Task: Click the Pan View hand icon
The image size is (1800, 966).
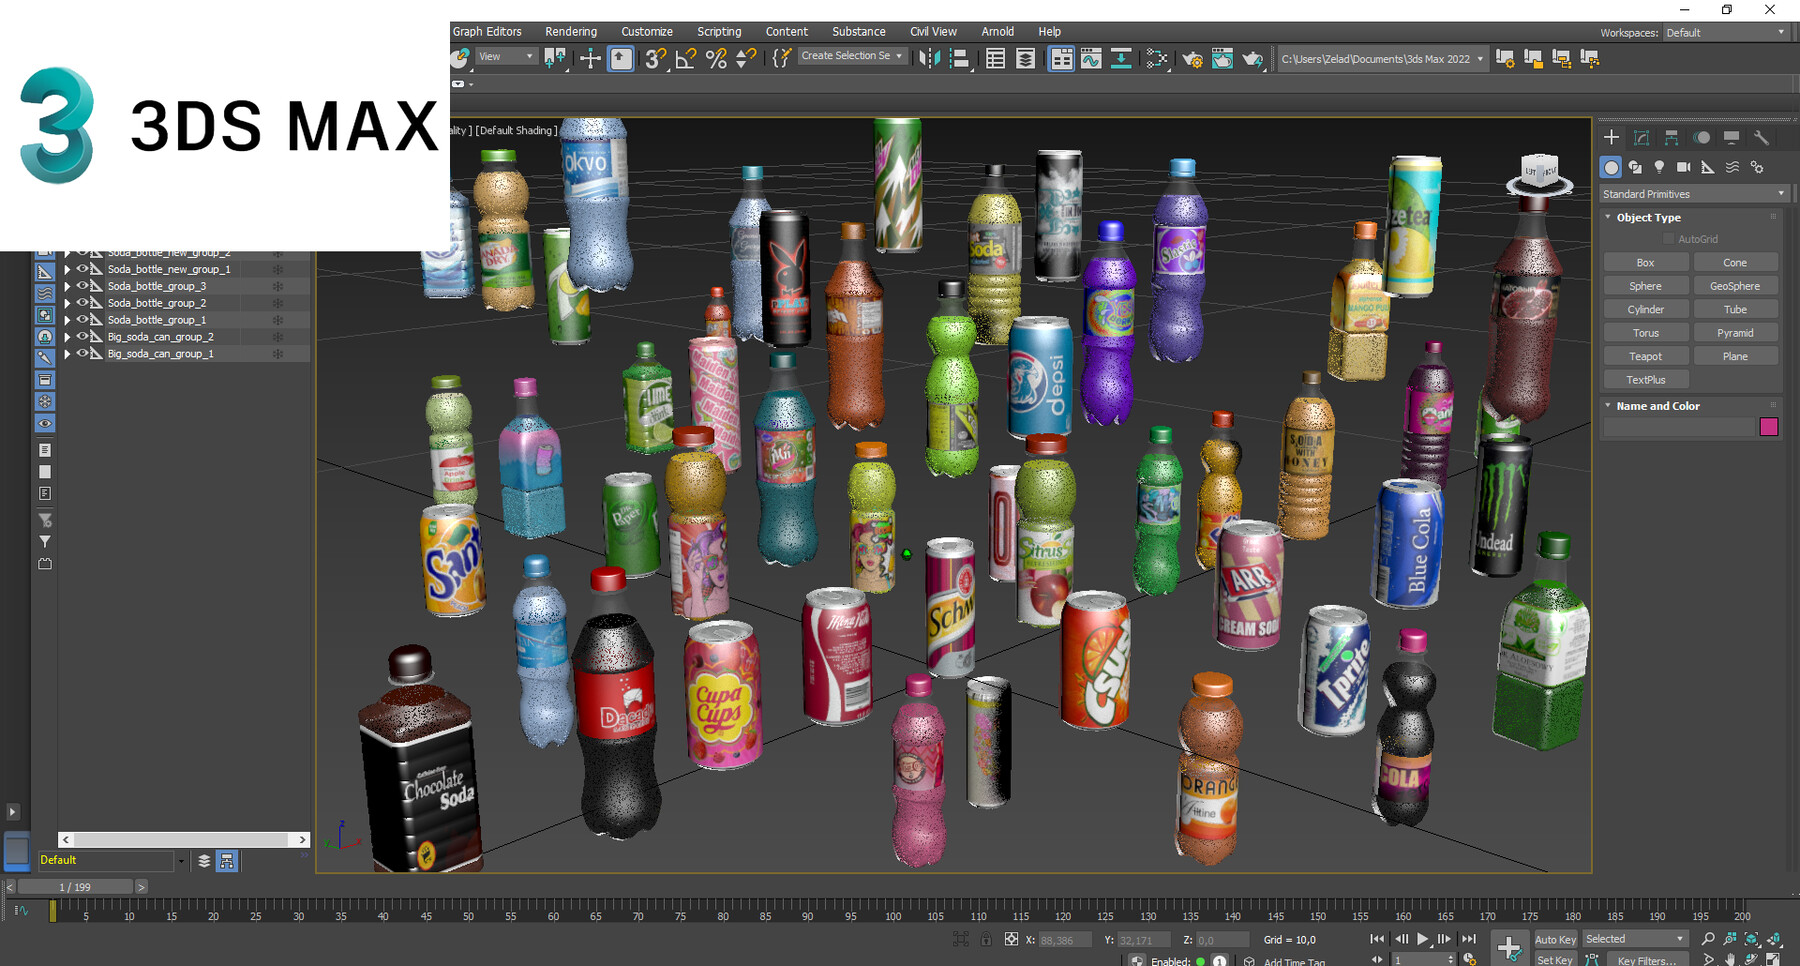Action: coord(1730,959)
